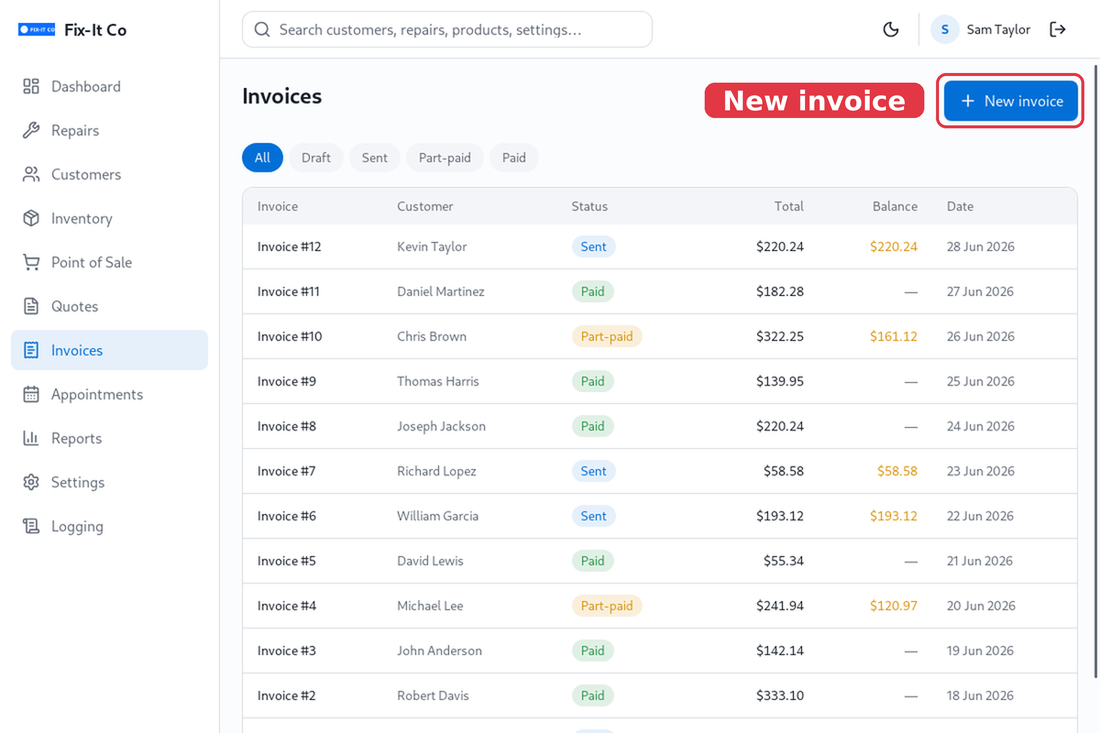Click total $333.10
The width and height of the screenshot is (1100, 733).
pos(779,696)
